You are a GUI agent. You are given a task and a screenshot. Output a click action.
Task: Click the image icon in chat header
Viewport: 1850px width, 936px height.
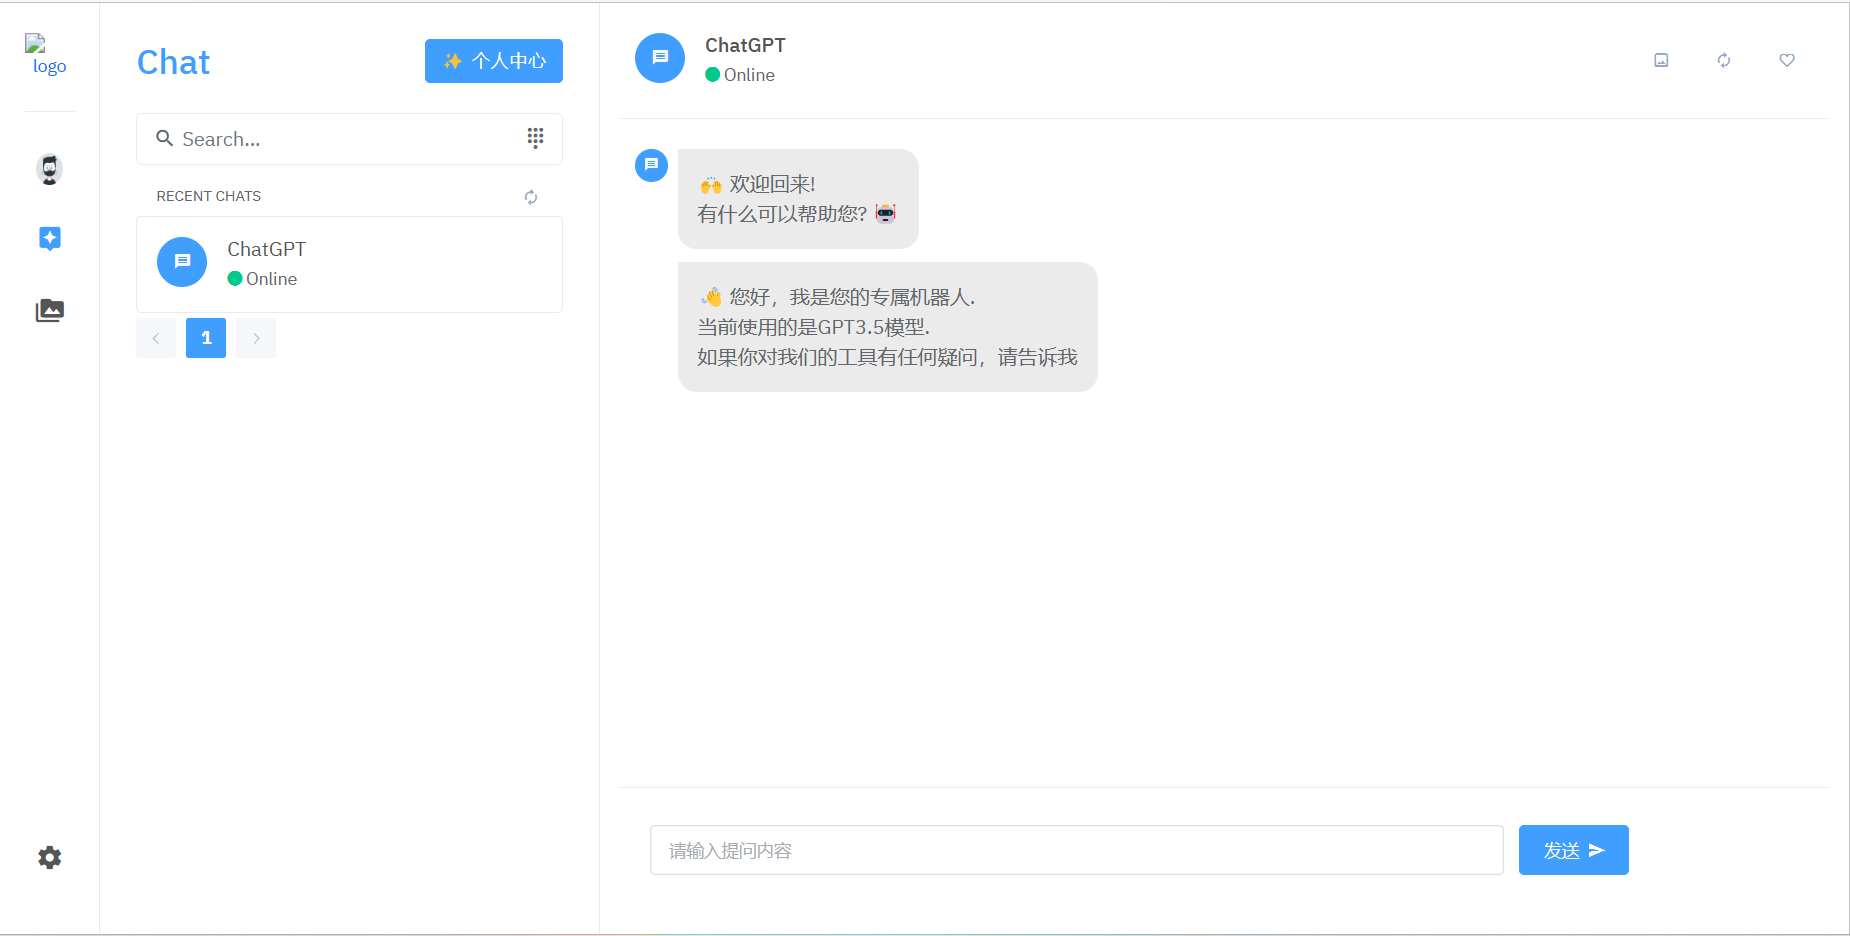click(1661, 60)
